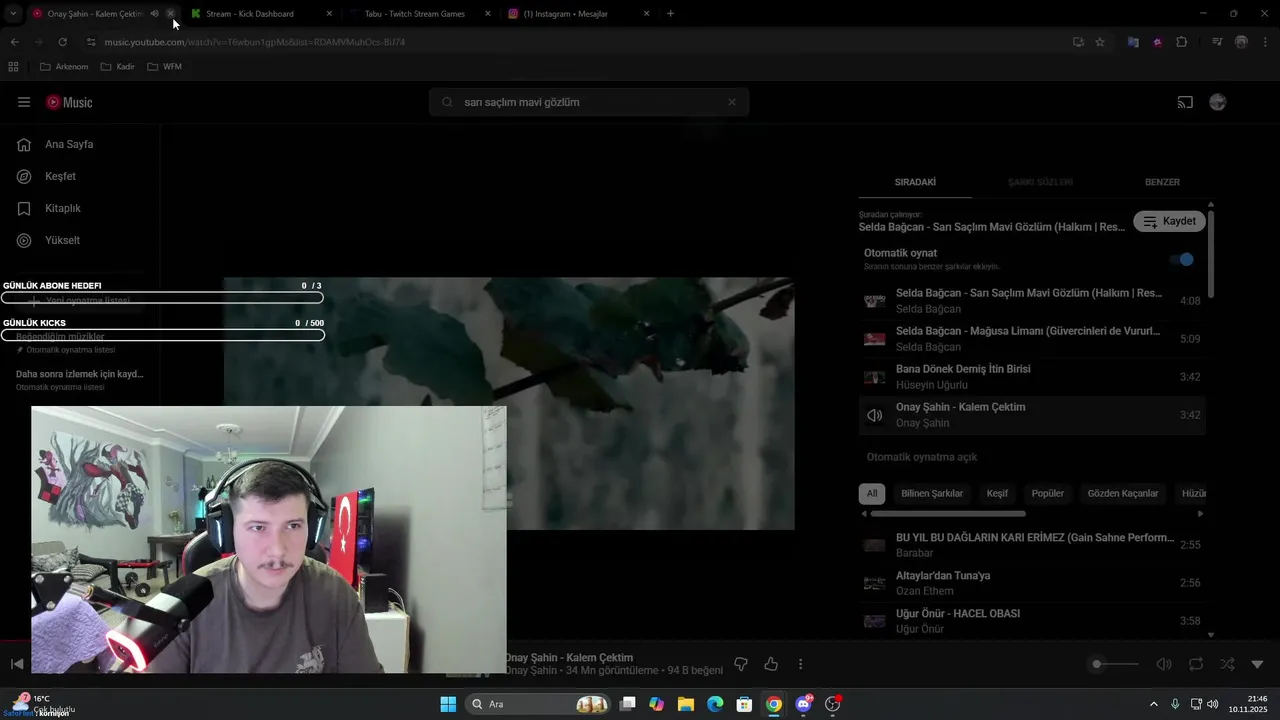Click the queue panel vertical scrollbar
This screenshot has width=1280, height=720.
[1211, 254]
